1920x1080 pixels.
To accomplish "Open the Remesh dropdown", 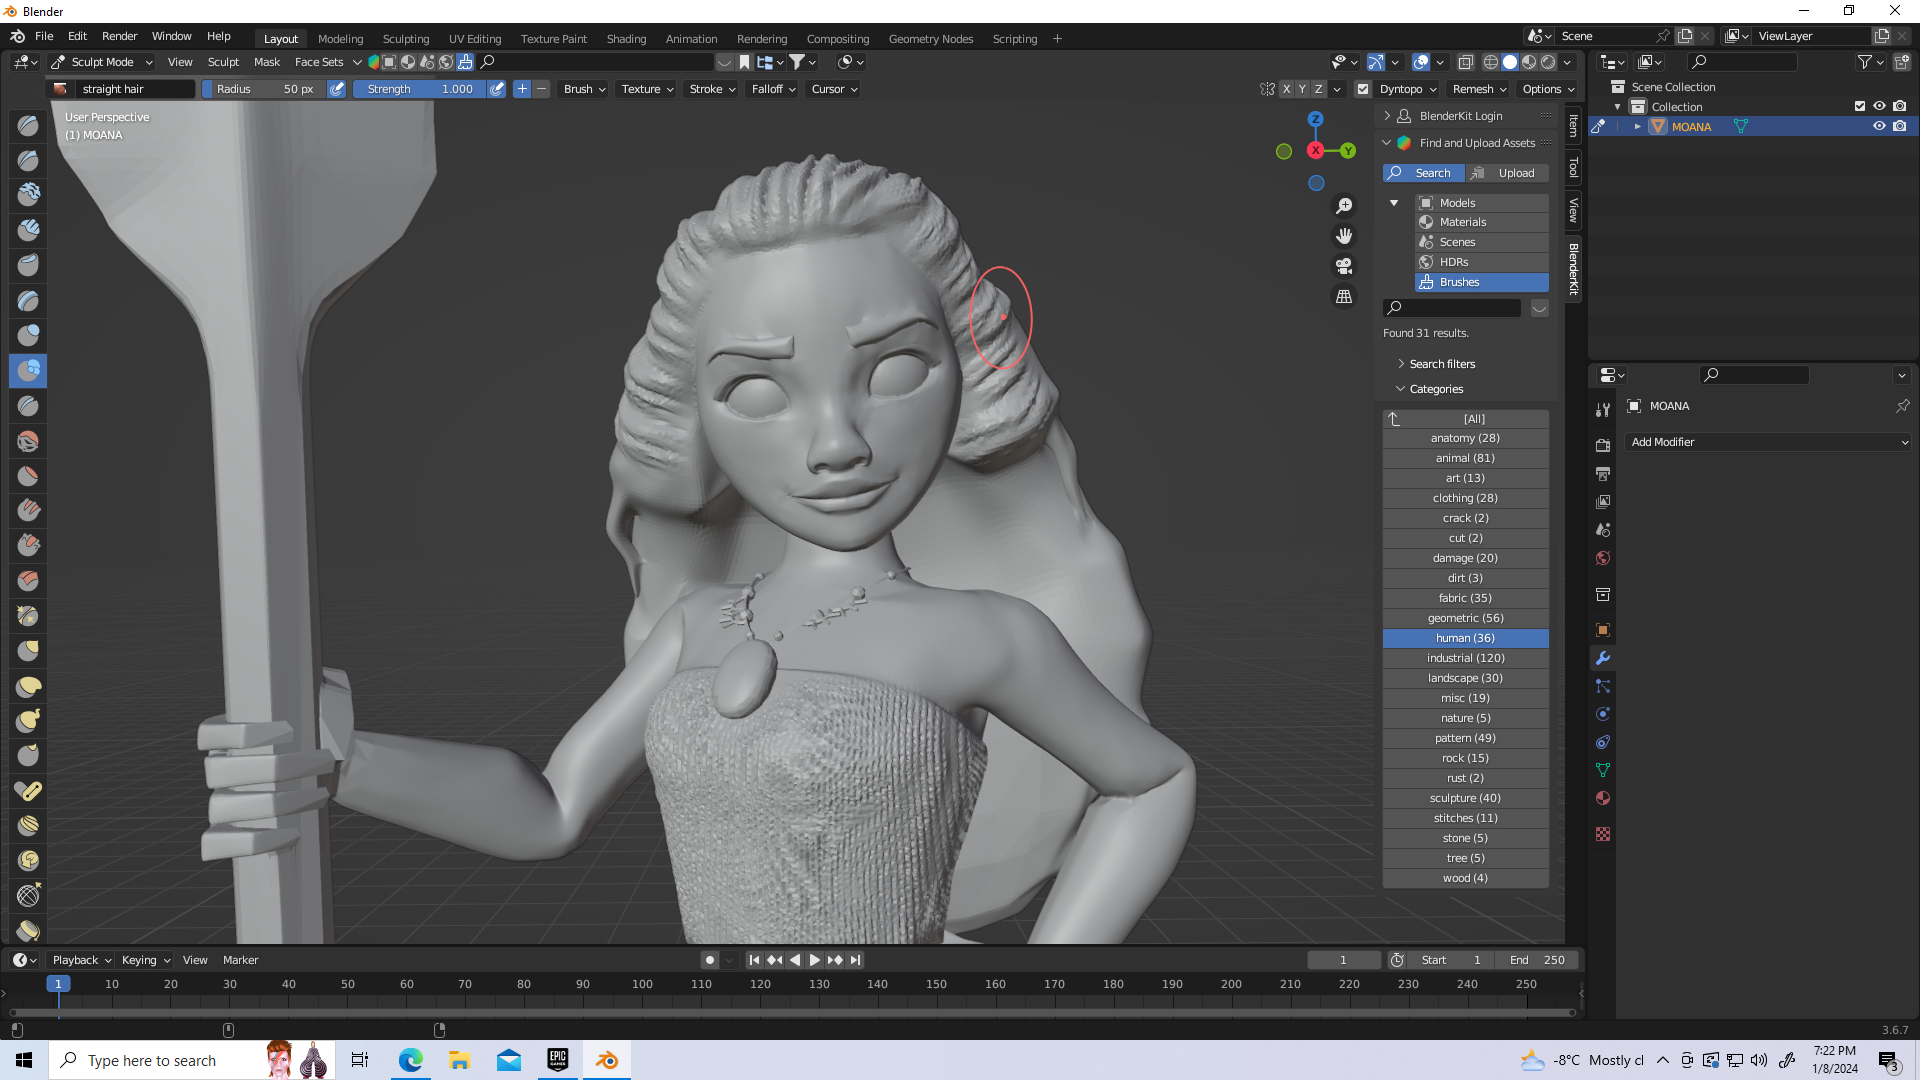I will tap(1479, 89).
